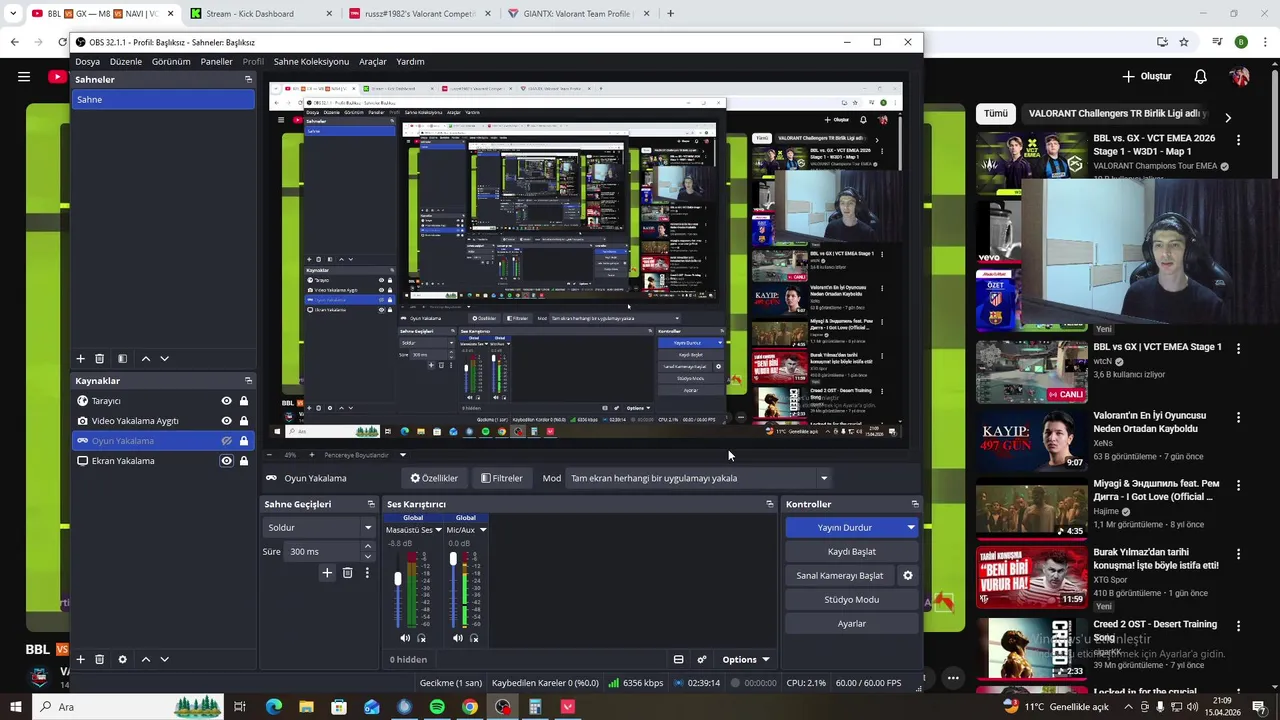Stop streaming with Yayını Durdur

[845, 528]
